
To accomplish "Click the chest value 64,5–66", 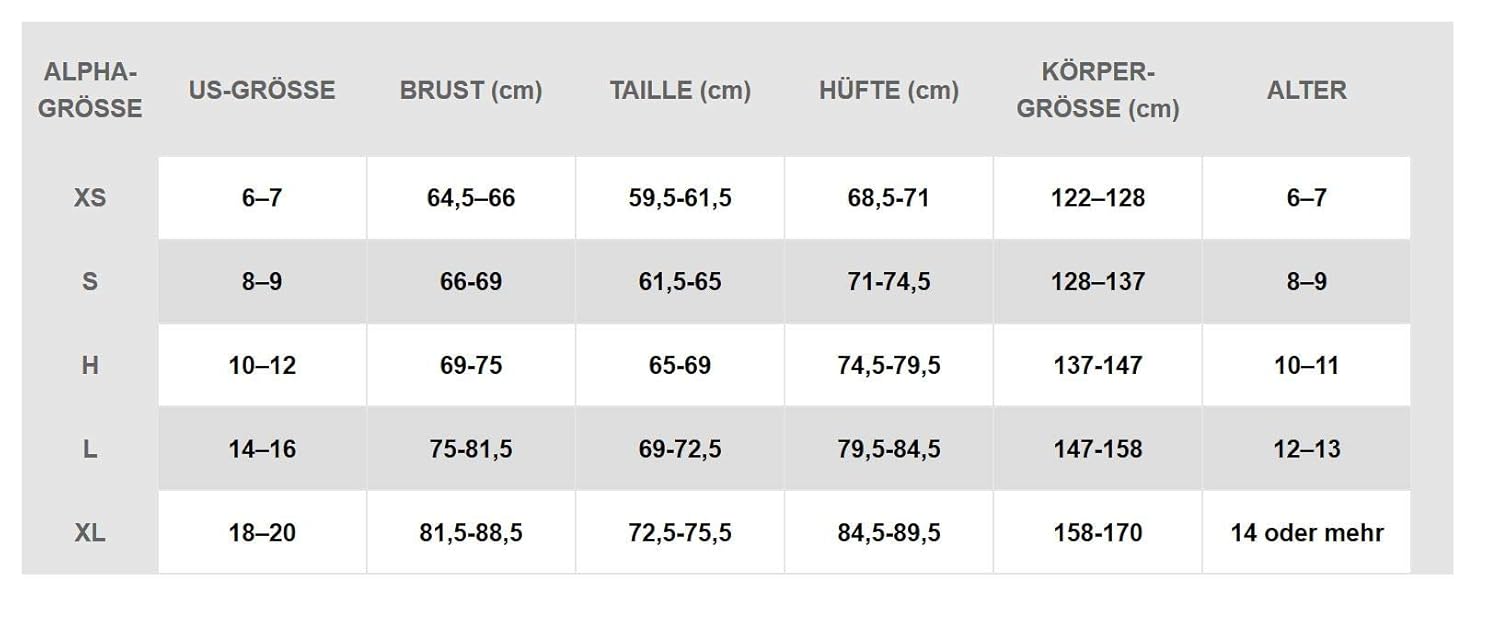I will [x=471, y=198].
